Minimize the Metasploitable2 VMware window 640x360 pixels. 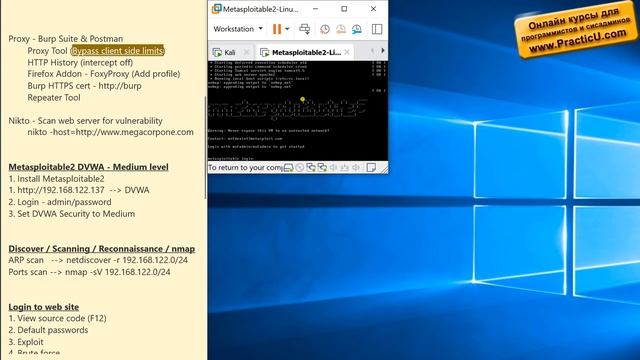point(316,9)
